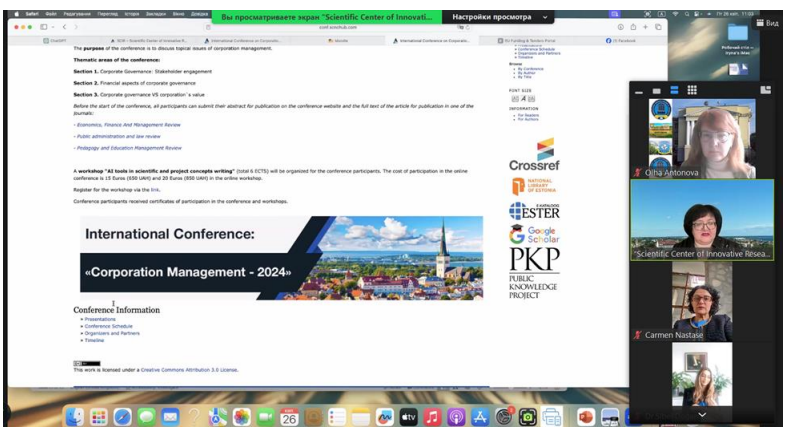Open Launchpad in the Dock
The height and width of the screenshot is (428, 787).
pos(98,416)
